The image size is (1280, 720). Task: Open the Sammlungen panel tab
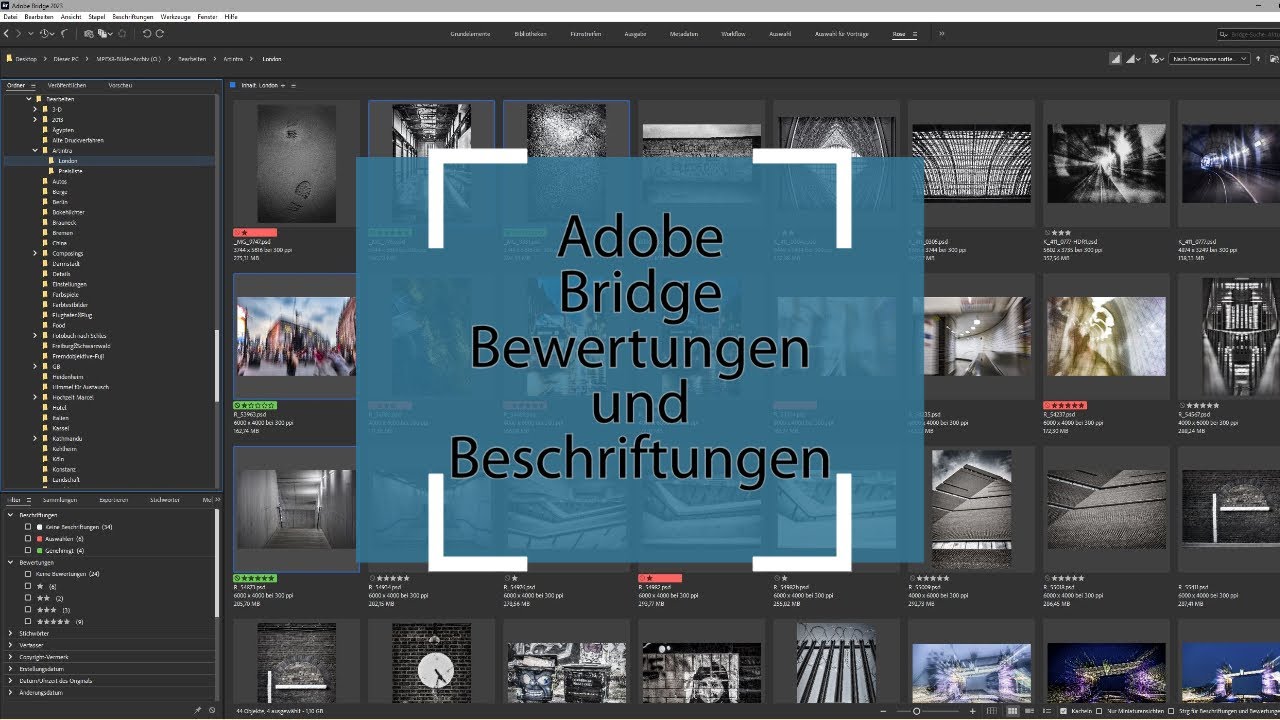(59, 499)
